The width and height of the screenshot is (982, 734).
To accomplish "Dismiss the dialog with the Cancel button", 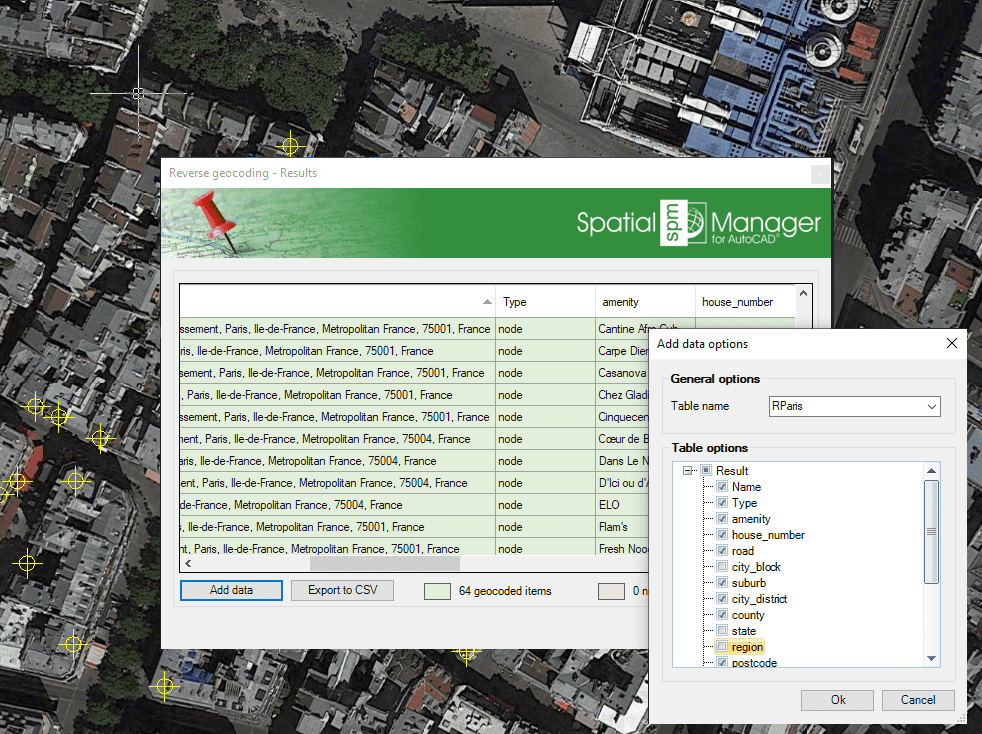I will [x=917, y=700].
